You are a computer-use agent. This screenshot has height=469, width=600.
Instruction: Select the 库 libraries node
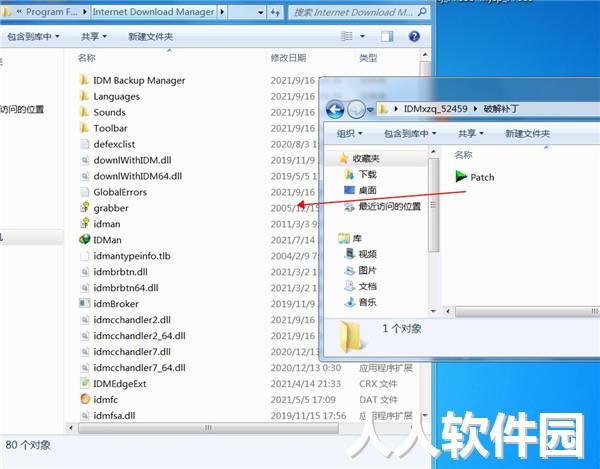pos(350,238)
